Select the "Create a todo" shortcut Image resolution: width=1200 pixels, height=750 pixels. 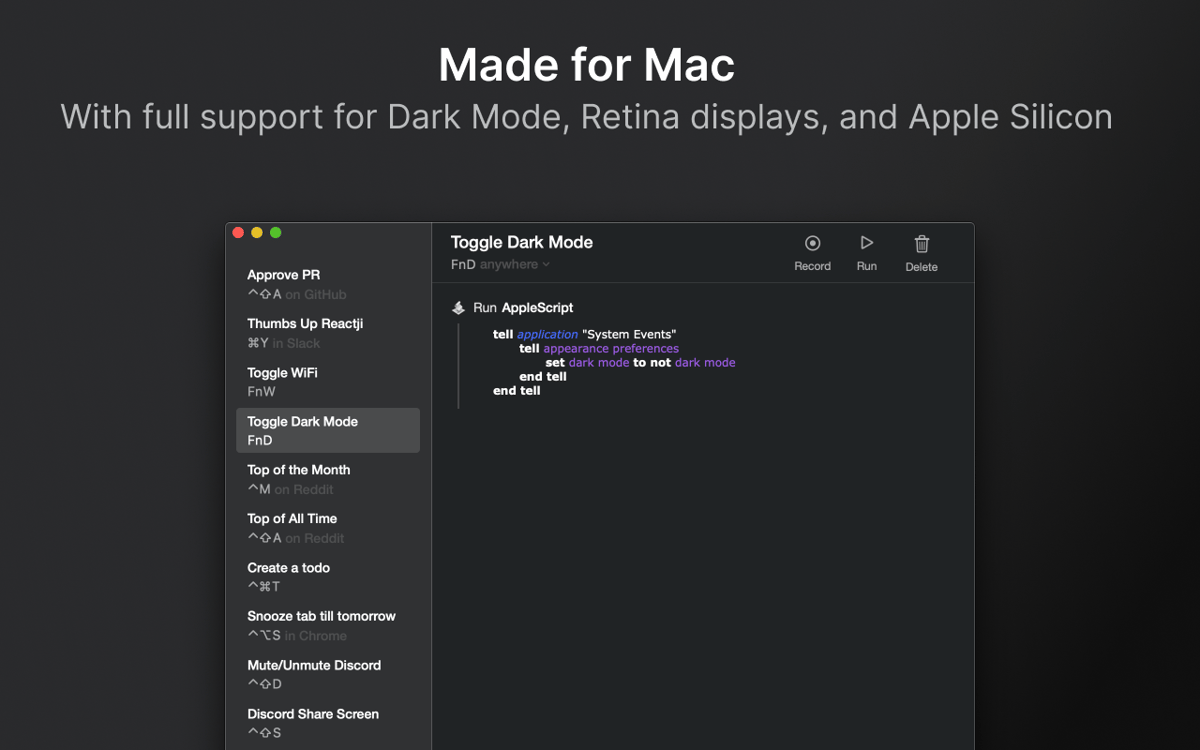click(289, 567)
